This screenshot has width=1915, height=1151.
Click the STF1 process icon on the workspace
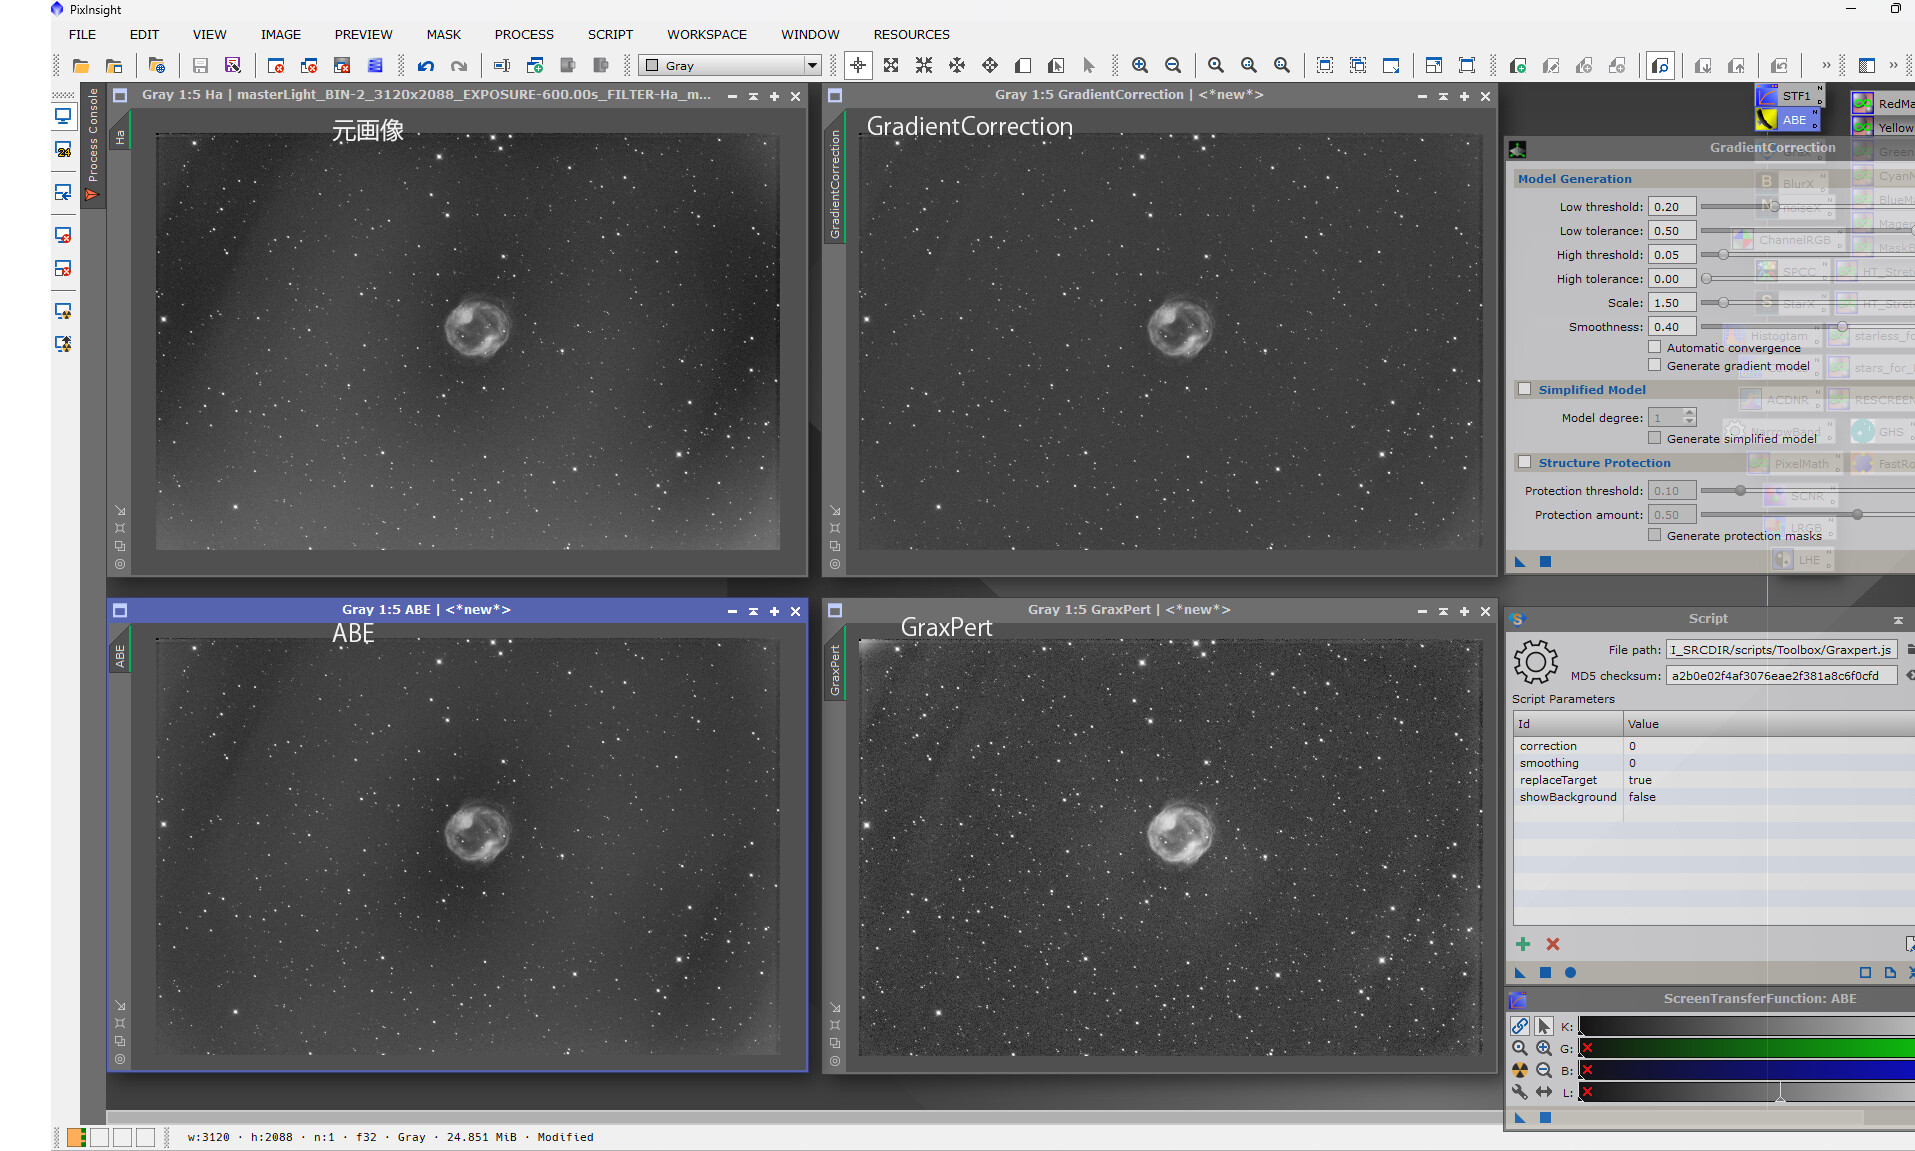(x=1789, y=96)
